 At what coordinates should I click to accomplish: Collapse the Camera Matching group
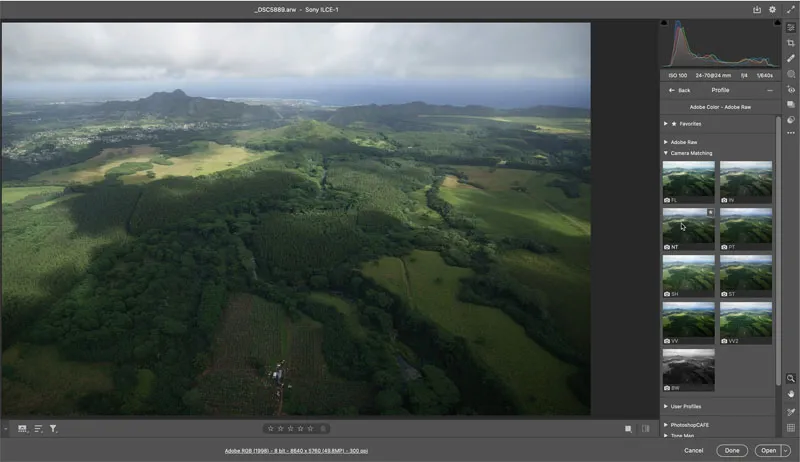pos(691,153)
